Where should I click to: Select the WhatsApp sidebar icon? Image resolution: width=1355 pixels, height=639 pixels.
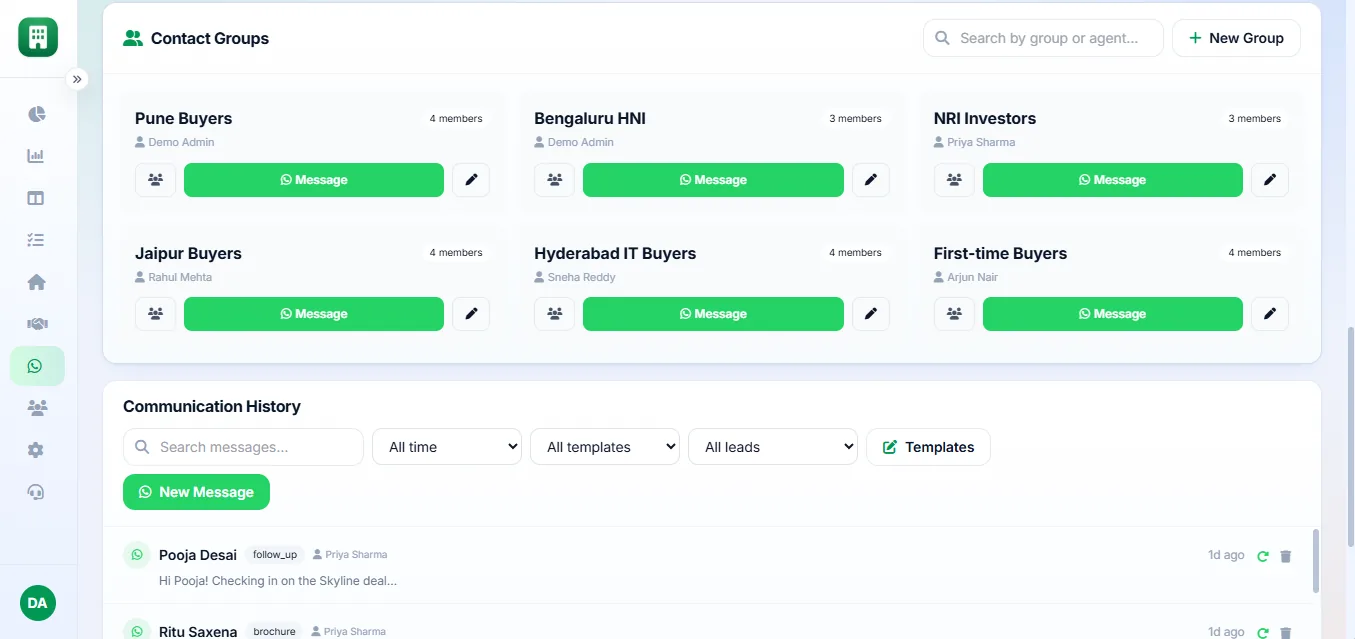coord(37,366)
